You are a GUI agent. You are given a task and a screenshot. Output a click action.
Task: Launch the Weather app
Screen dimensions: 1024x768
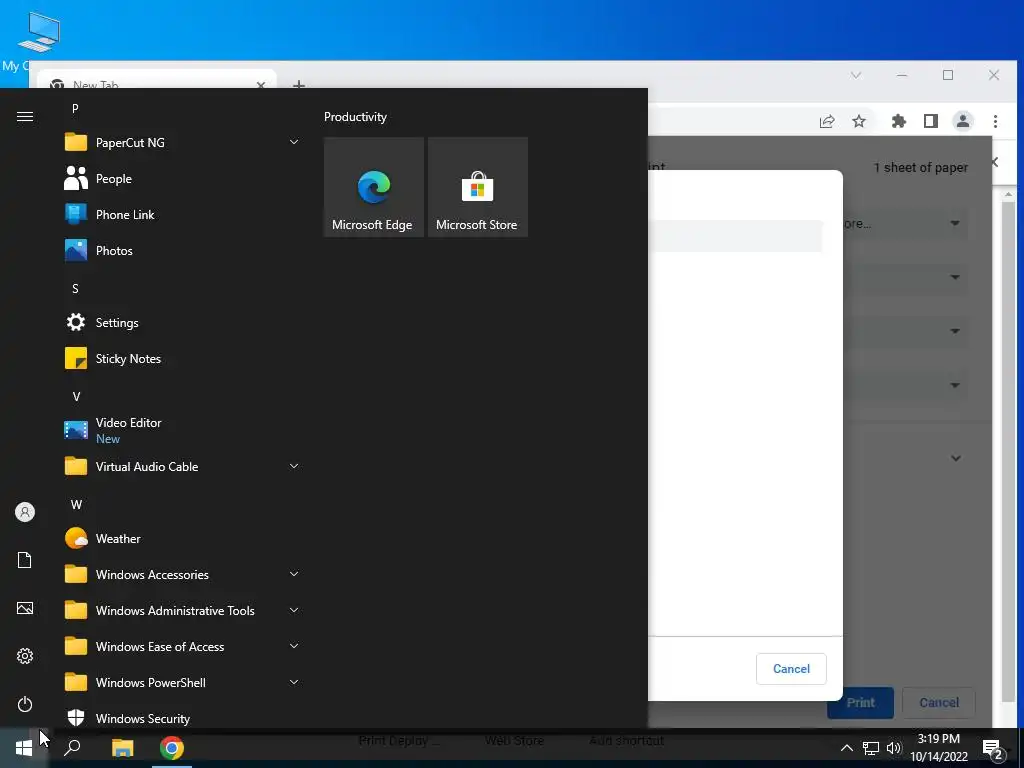point(182,539)
